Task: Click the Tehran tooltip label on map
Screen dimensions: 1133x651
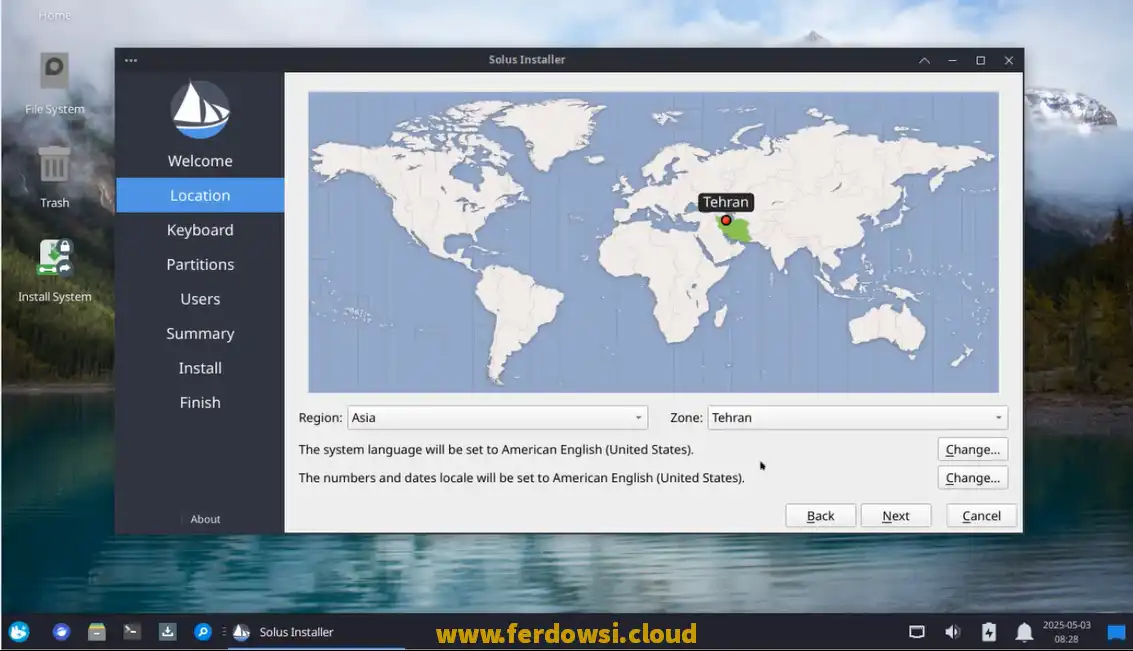Action: point(725,202)
